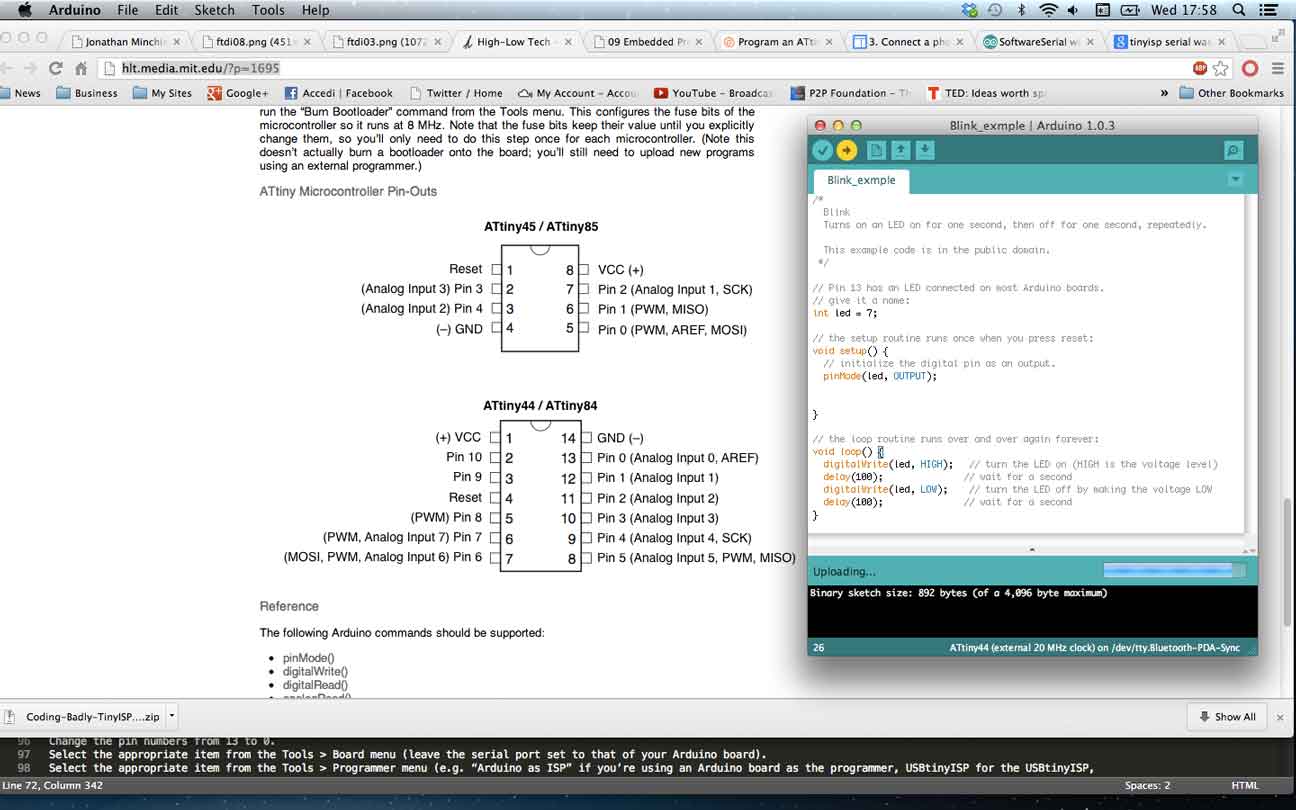This screenshot has height=810, width=1296.
Task: Bookmark this page with the star icon
Action: click(x=1221, y=68)
